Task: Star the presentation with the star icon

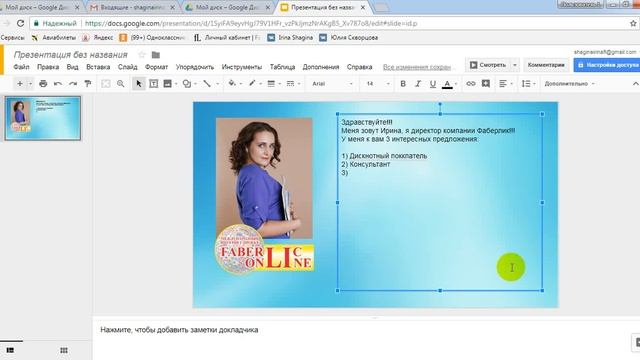Action: (x=142, y=55)
